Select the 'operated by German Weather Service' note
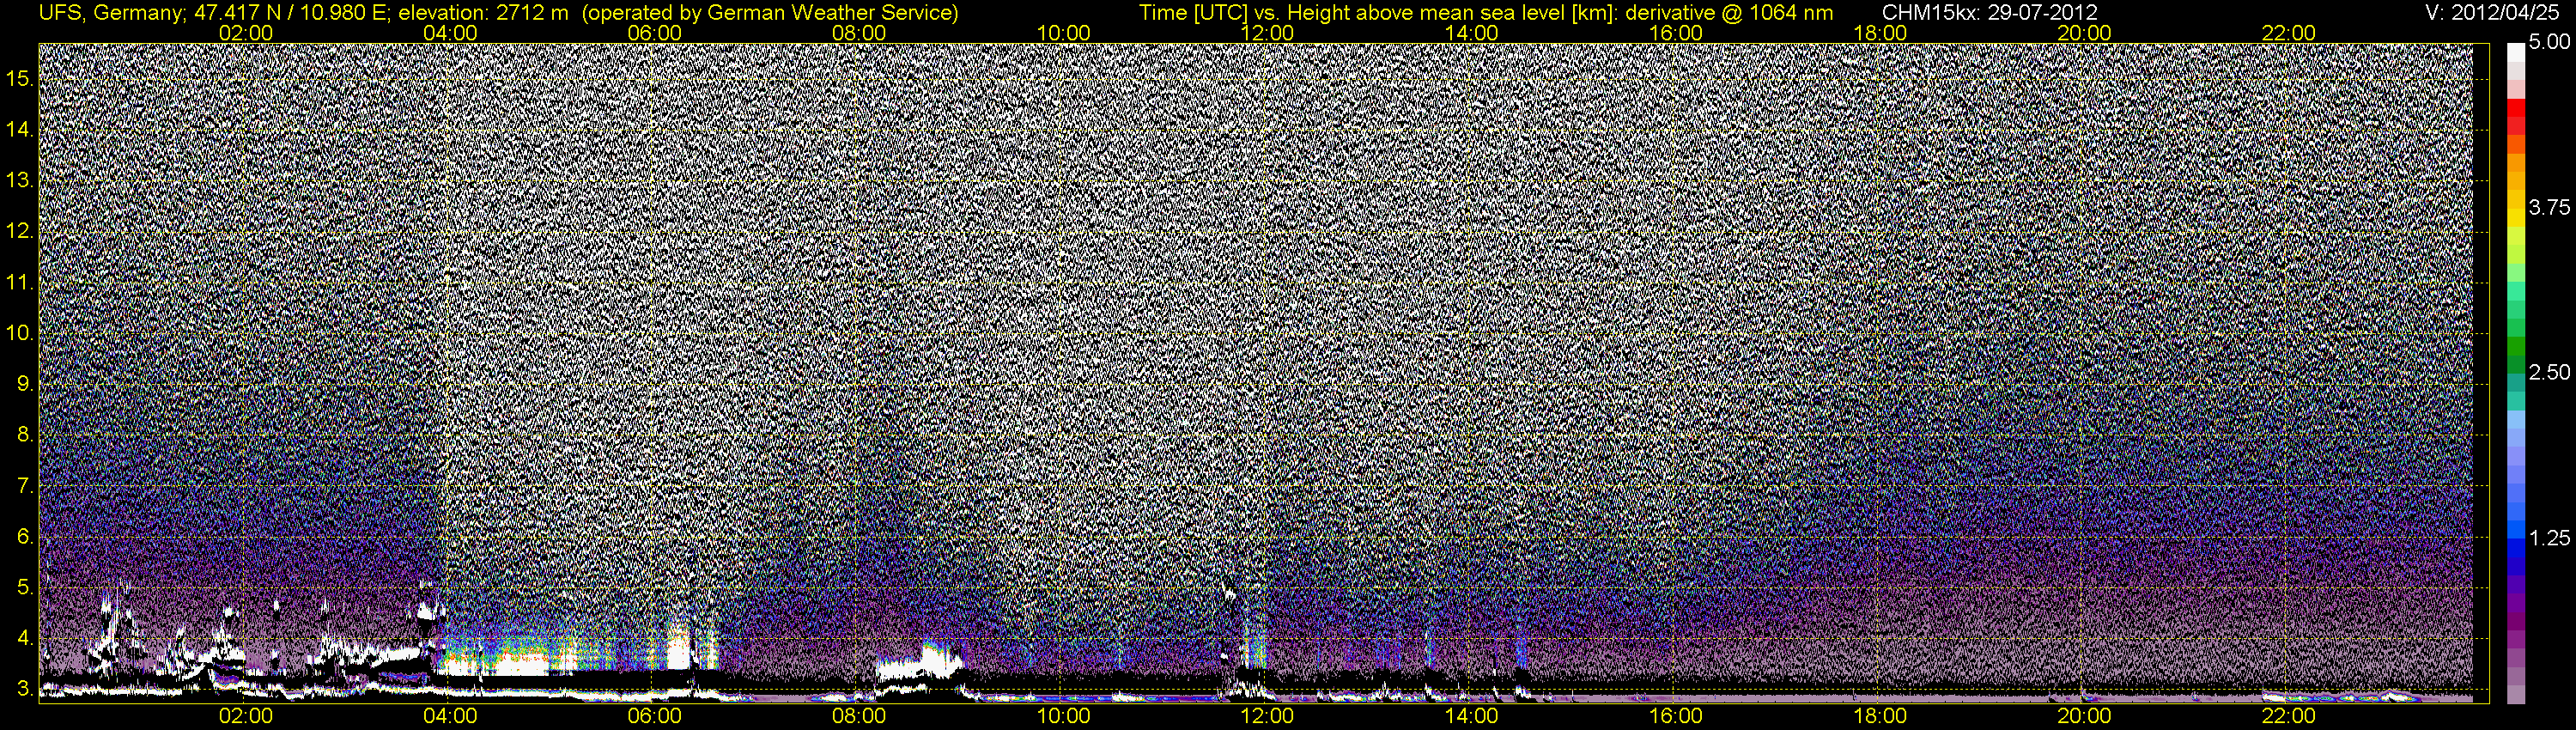The height and width of the screenshot is (730, 2576). [x=770, y=13]
